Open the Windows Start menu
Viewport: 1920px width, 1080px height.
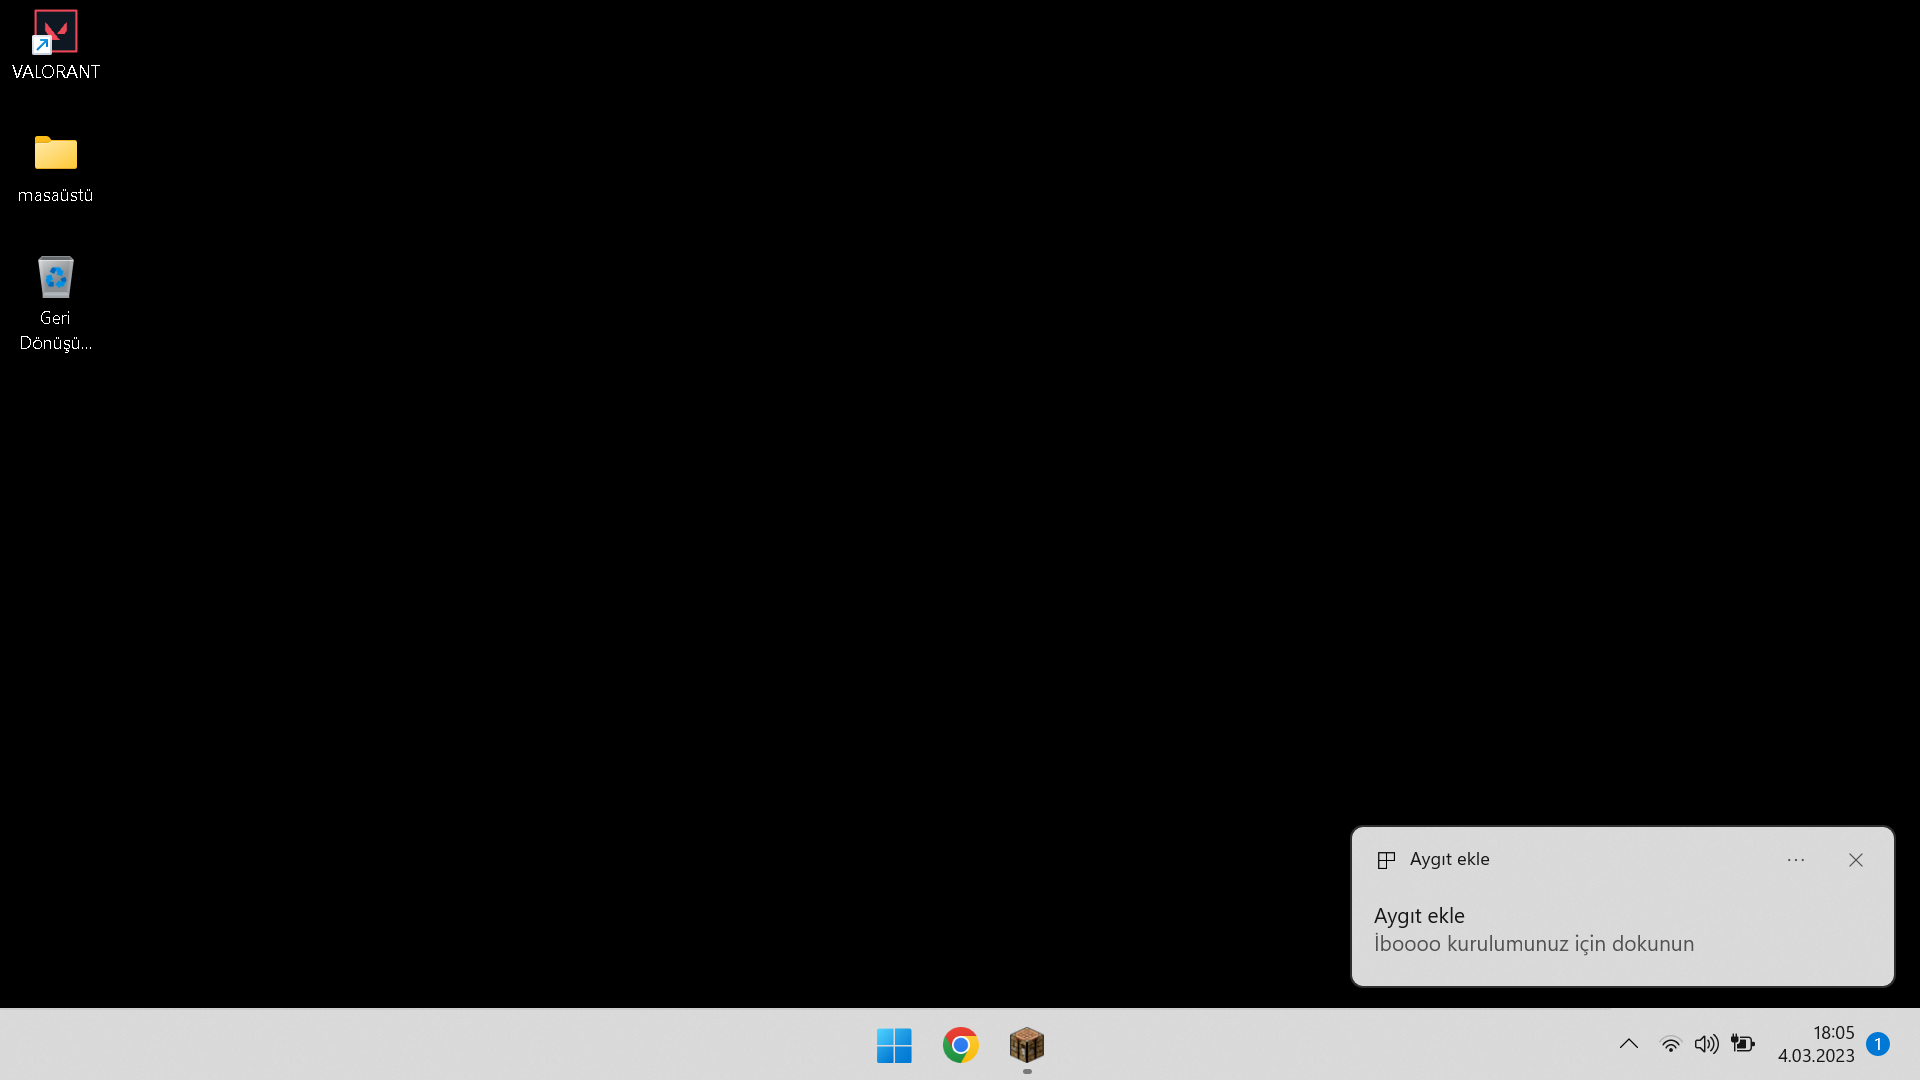pos(894,1045)
